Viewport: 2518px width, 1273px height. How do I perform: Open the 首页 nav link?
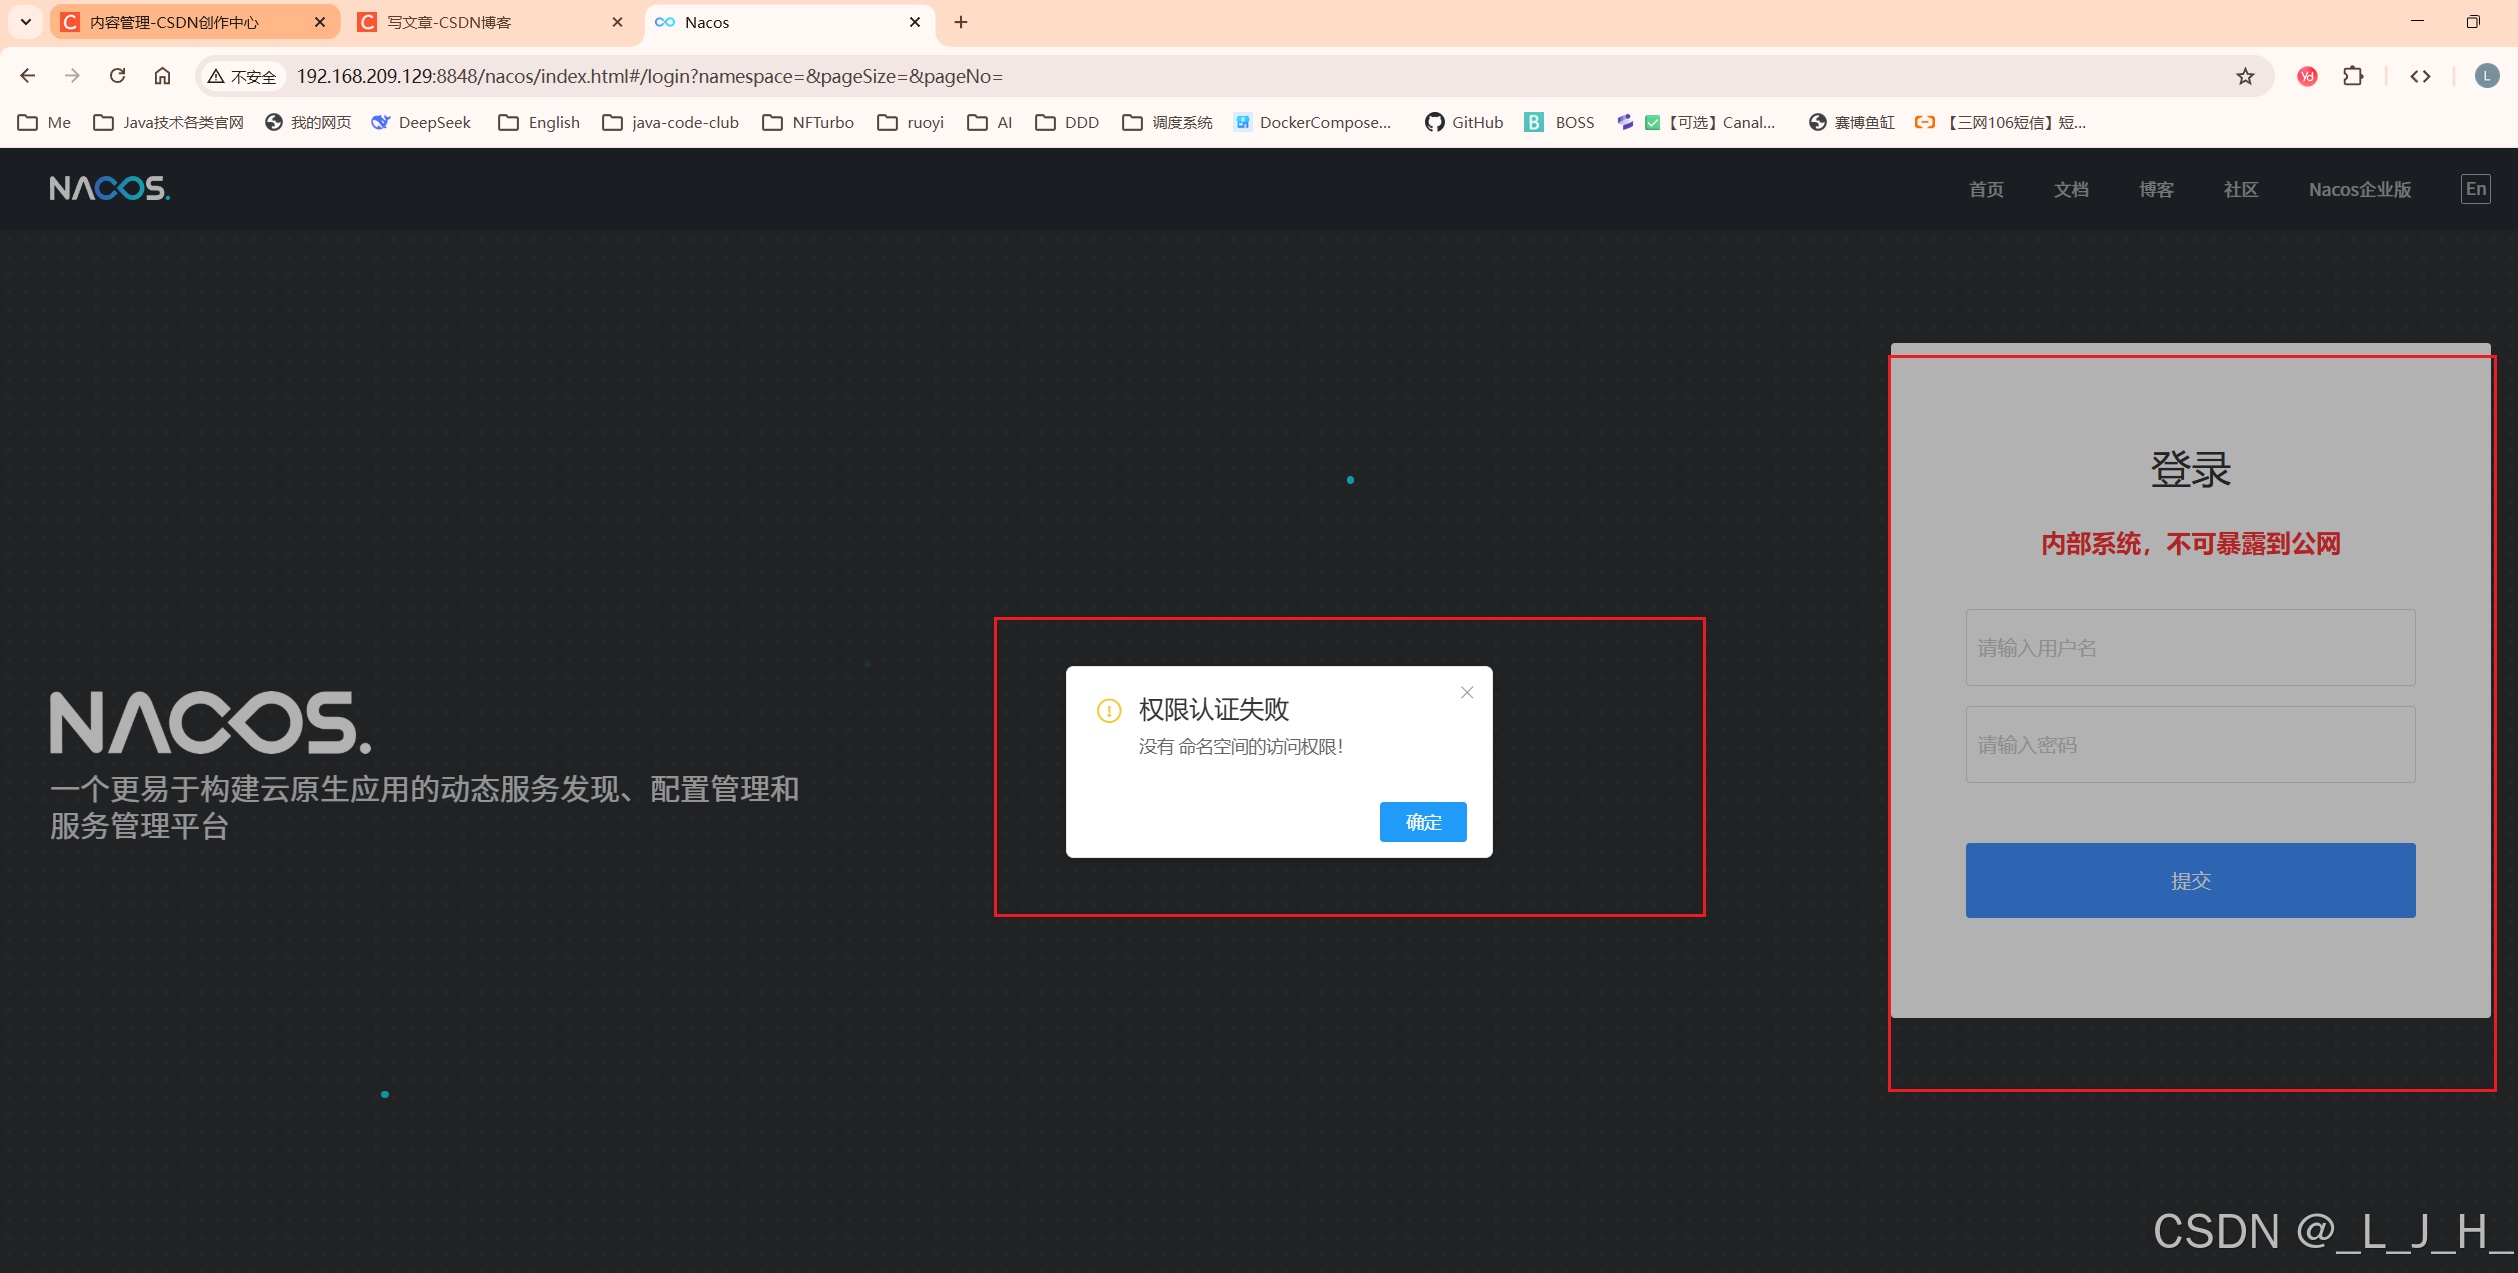(x=1986, y=190)
